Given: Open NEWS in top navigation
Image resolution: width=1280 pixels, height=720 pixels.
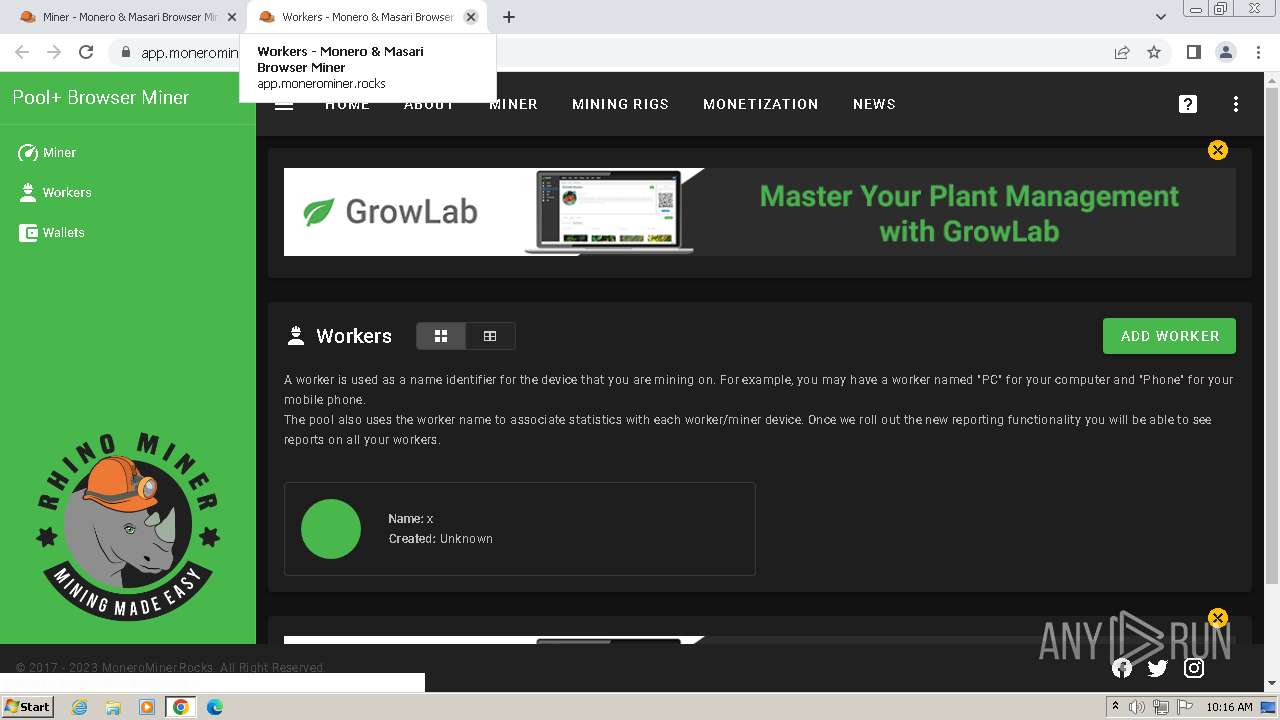Looking at the screenshot, I should pyautogui.click(x=874, y=104).
